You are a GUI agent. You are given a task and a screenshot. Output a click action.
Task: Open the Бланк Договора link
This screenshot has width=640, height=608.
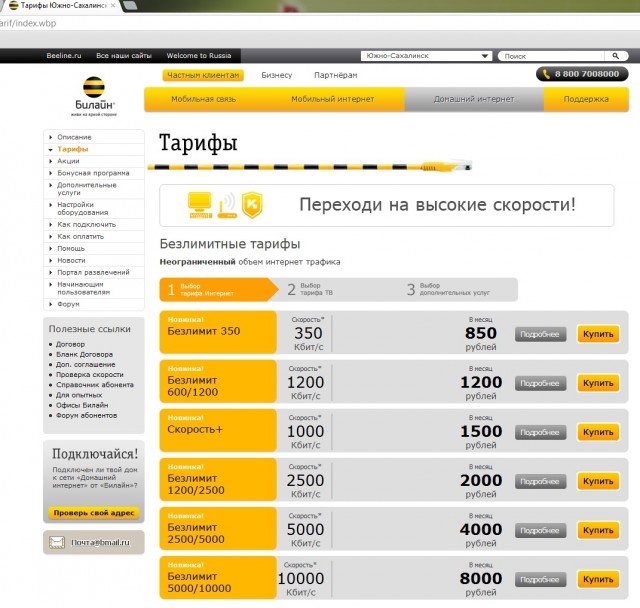(84, 354)
